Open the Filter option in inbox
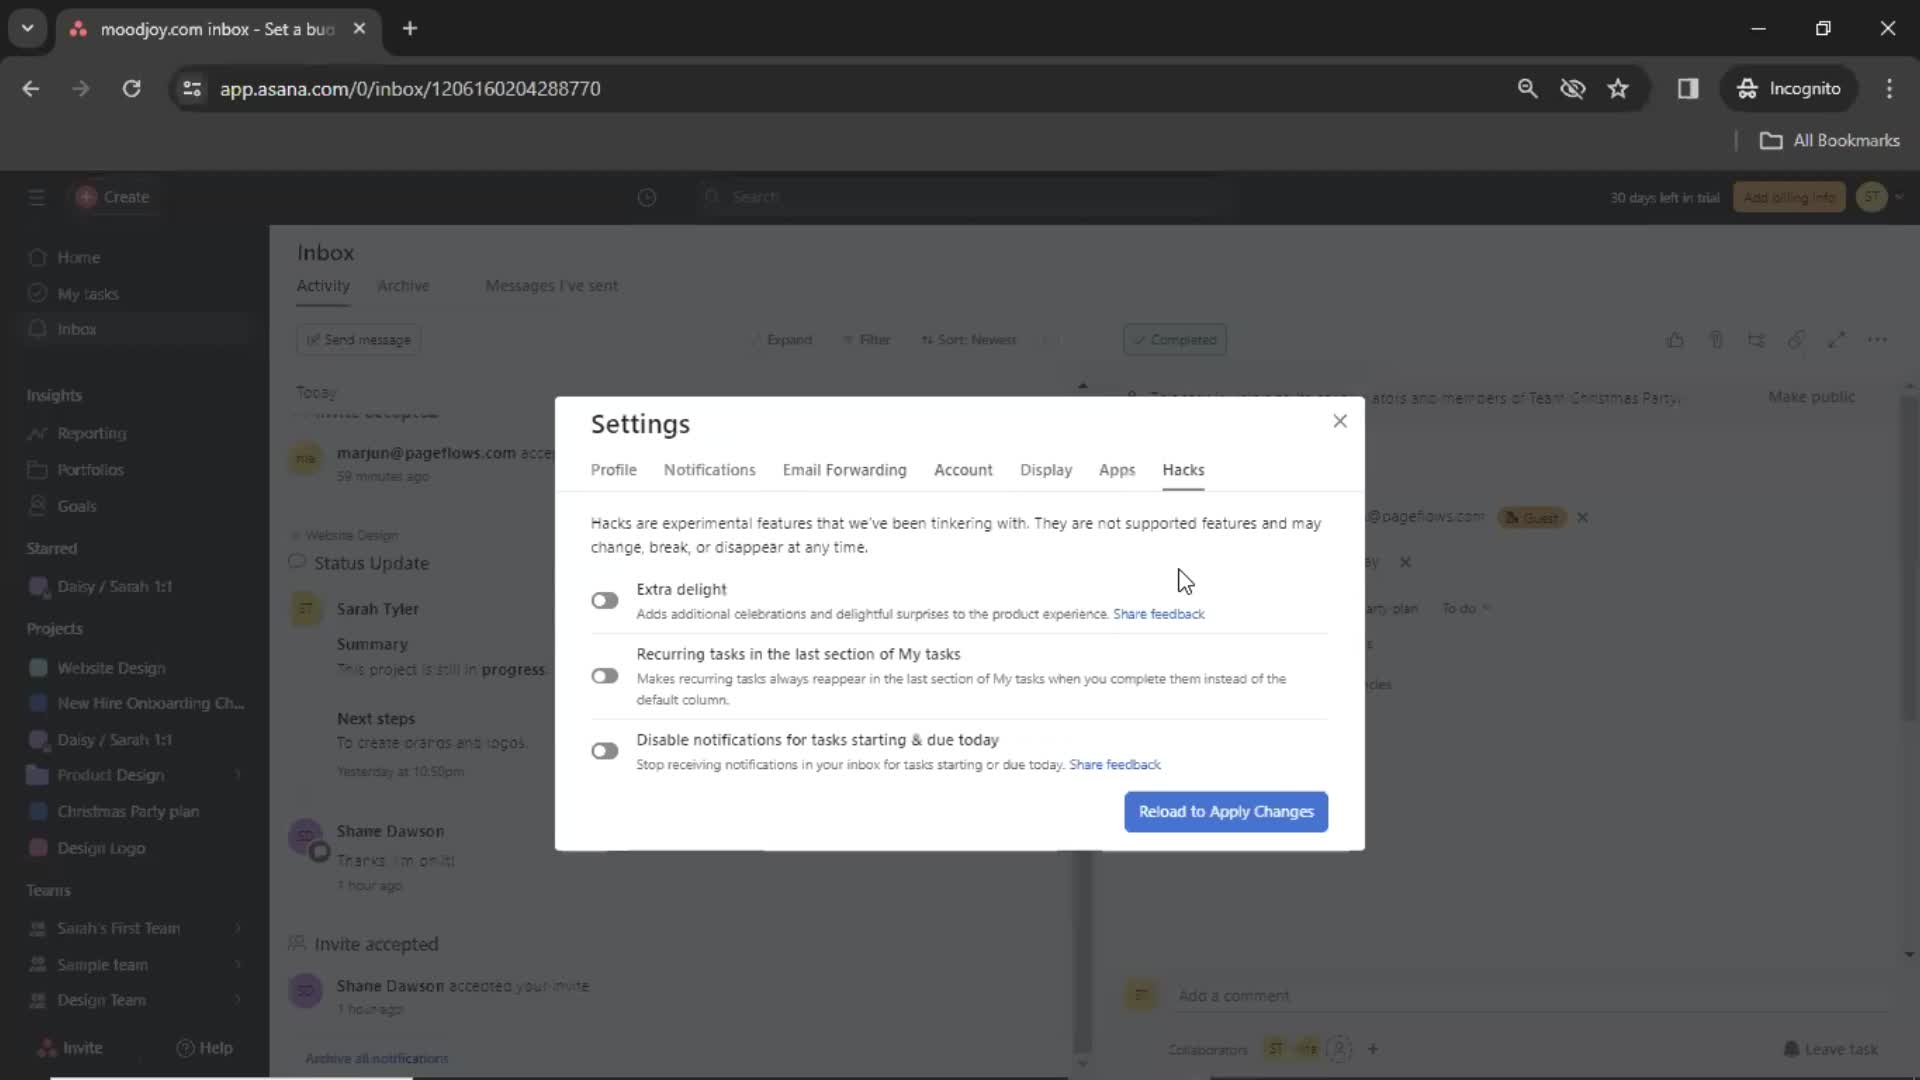1920x1080 pixels. coord(866,340)
